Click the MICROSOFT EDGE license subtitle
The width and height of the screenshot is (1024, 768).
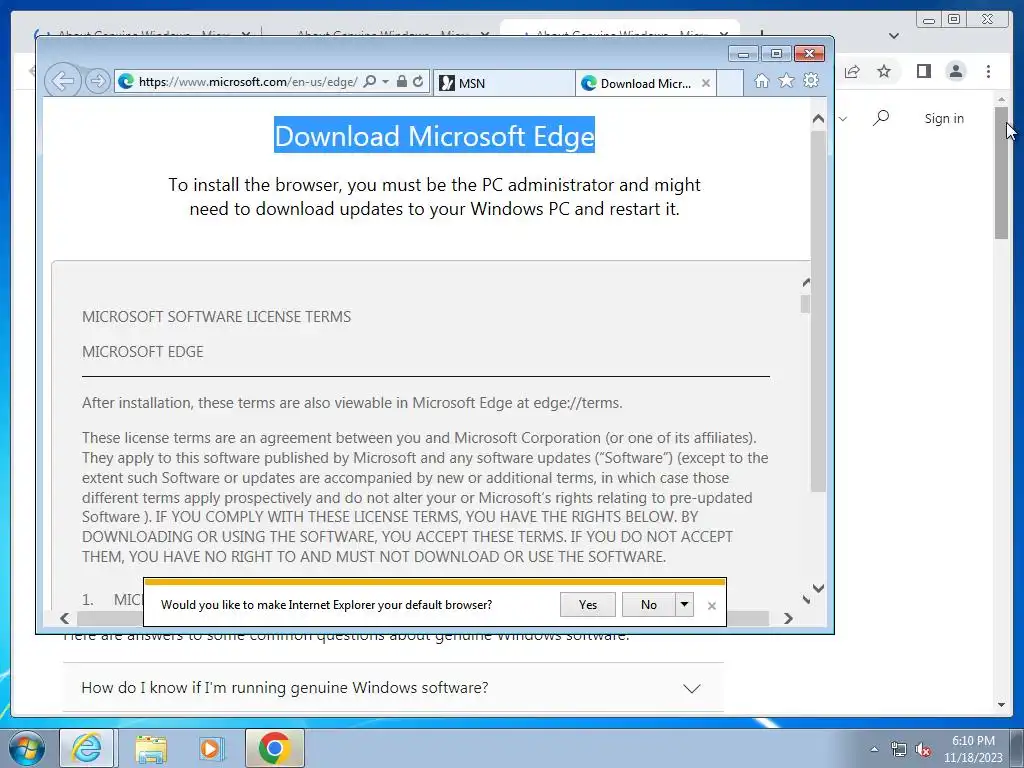point(143,352)
